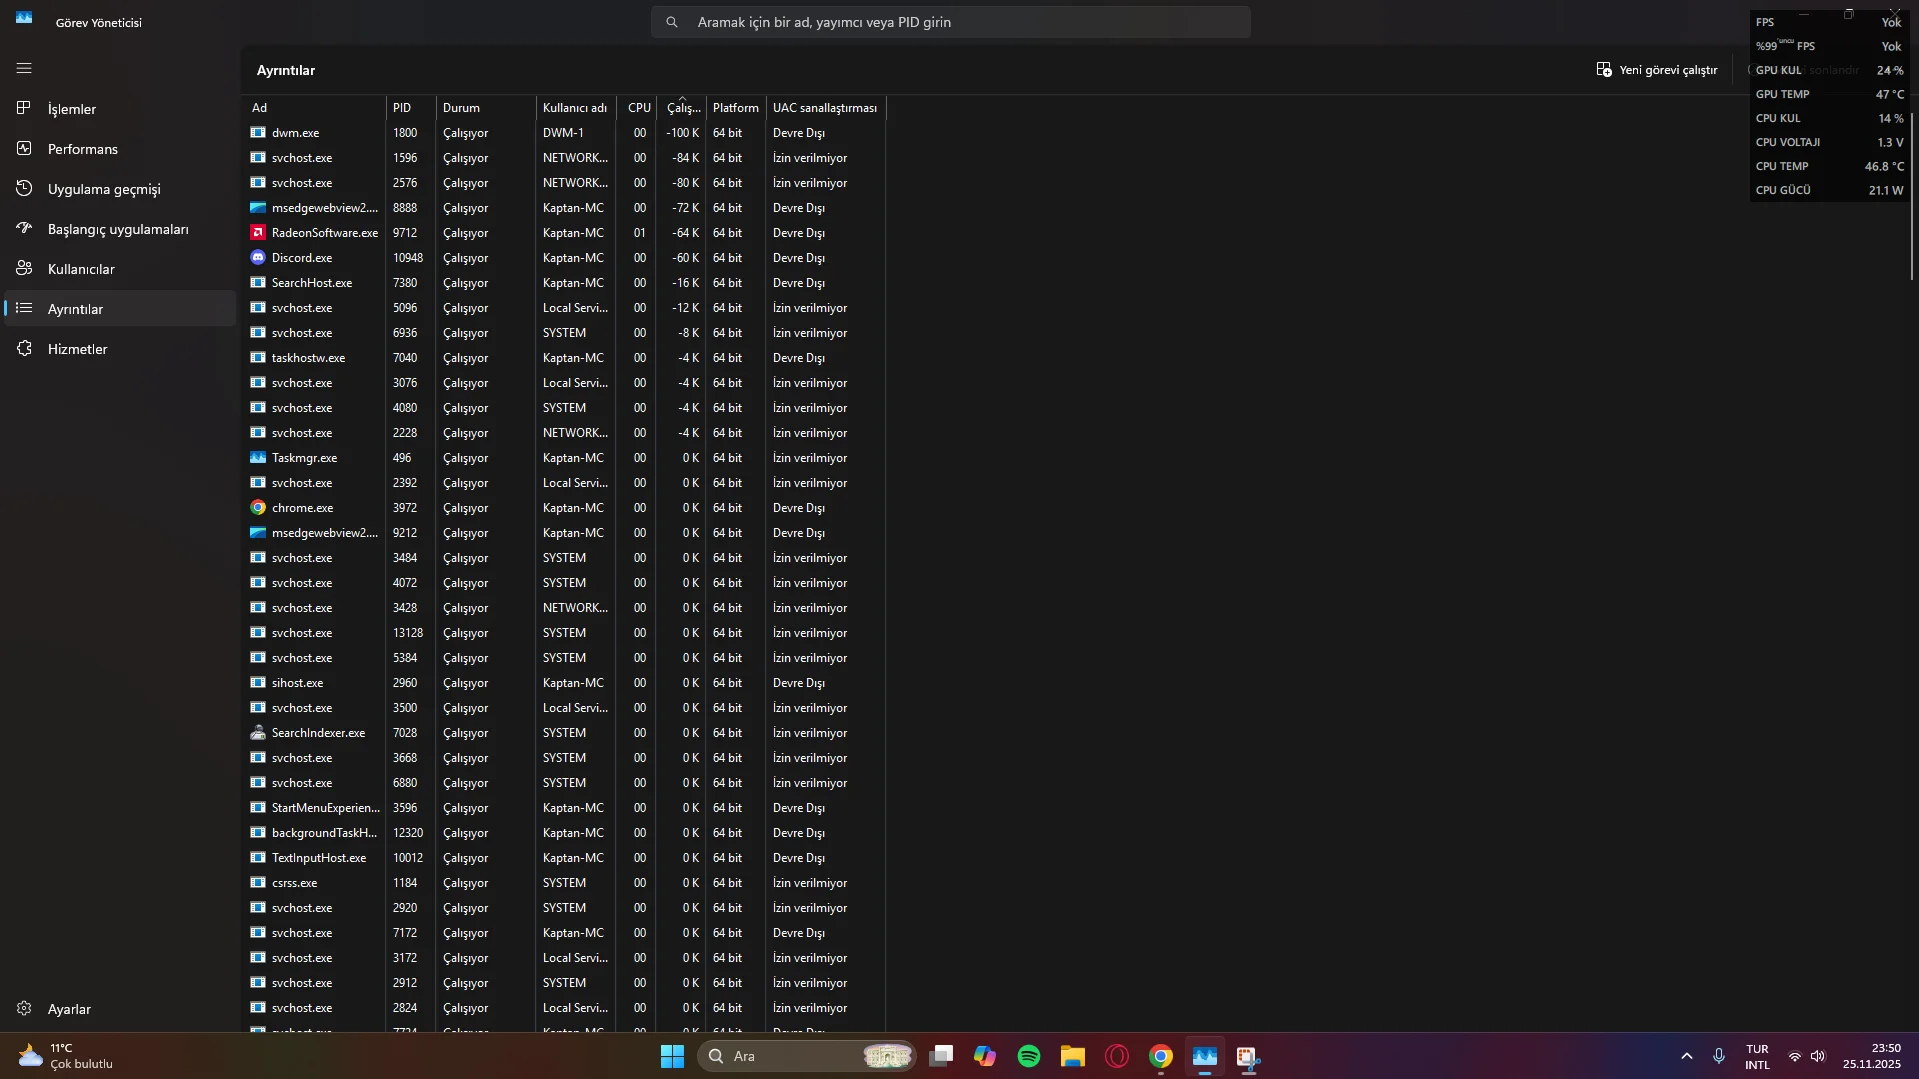Click Yeni görevi çalıştır button

point(1656,70)
